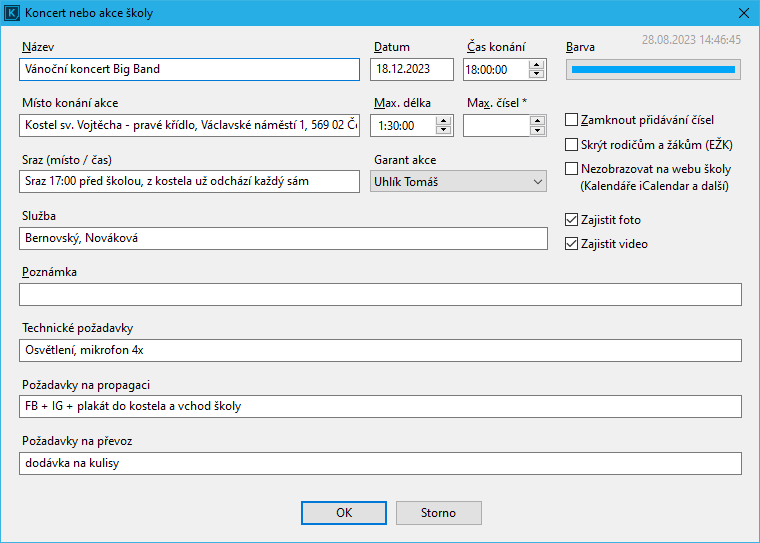
Task: Cancel with the Storno button
Action: (x=438, y=513)
